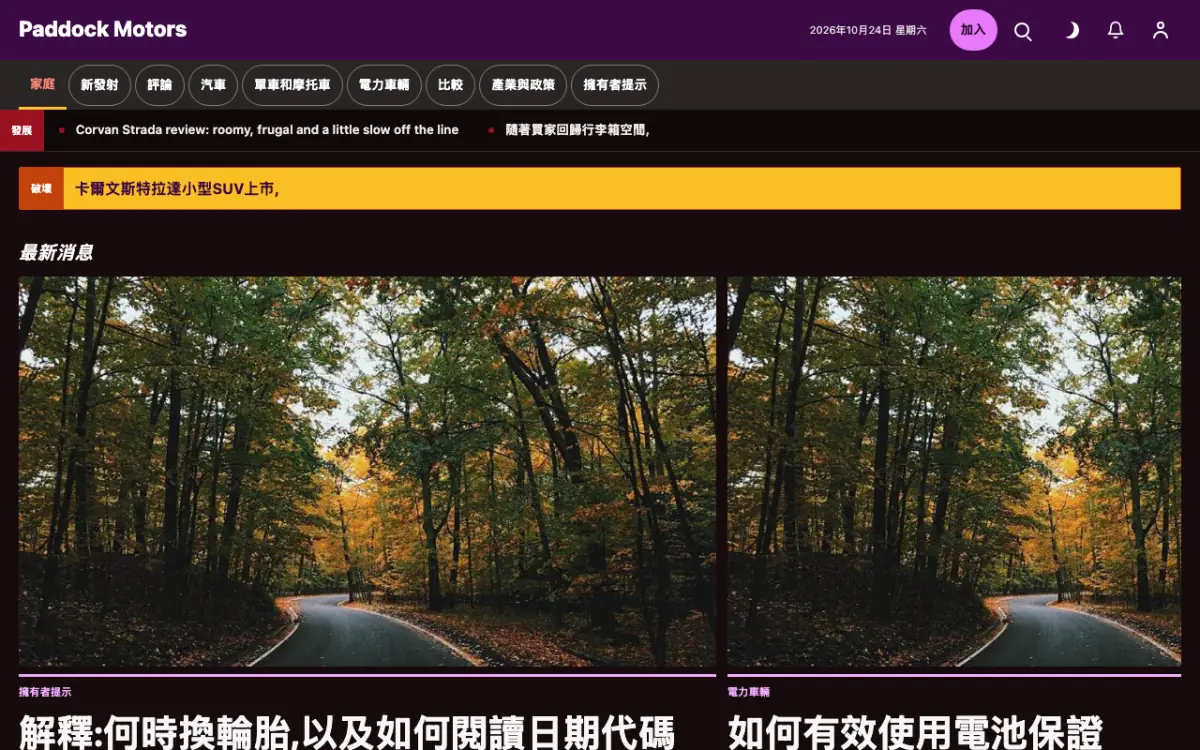Go to Paddock Motors home logo
This screenshot has height=750, width=1200.
pyautogui.click(x=103, y=29)
